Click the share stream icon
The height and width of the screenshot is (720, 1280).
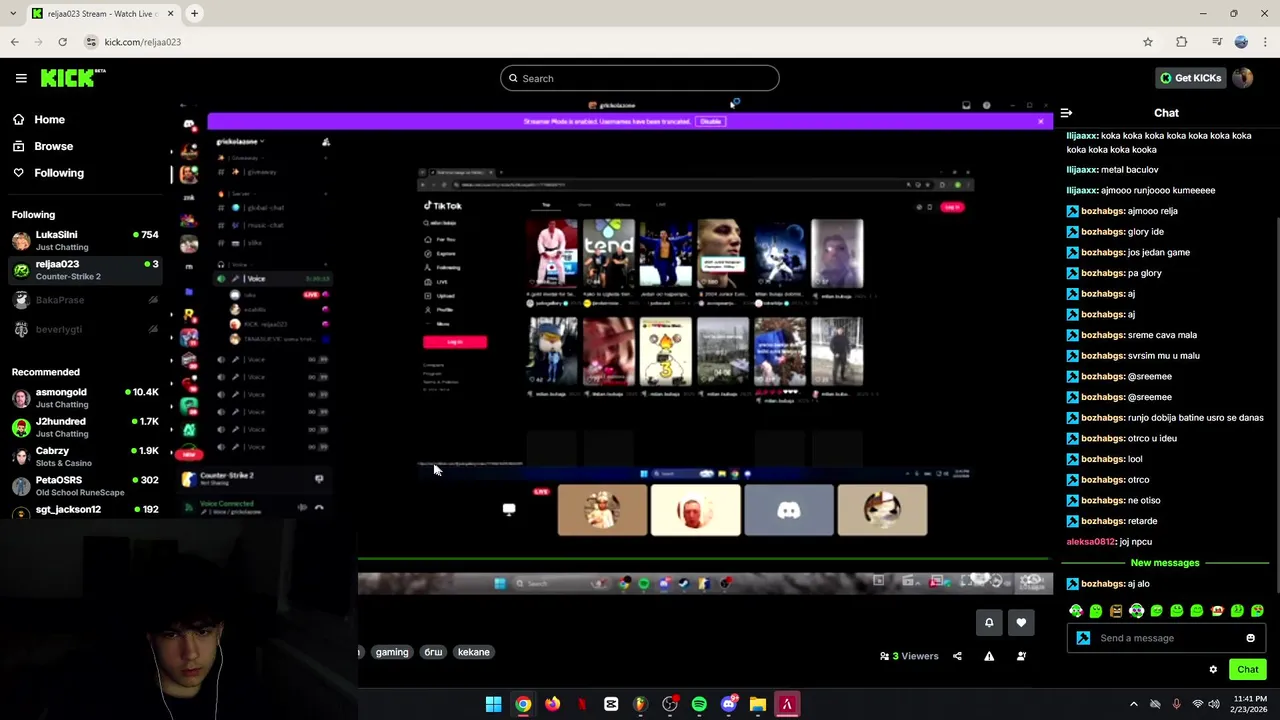pos(957,656)
